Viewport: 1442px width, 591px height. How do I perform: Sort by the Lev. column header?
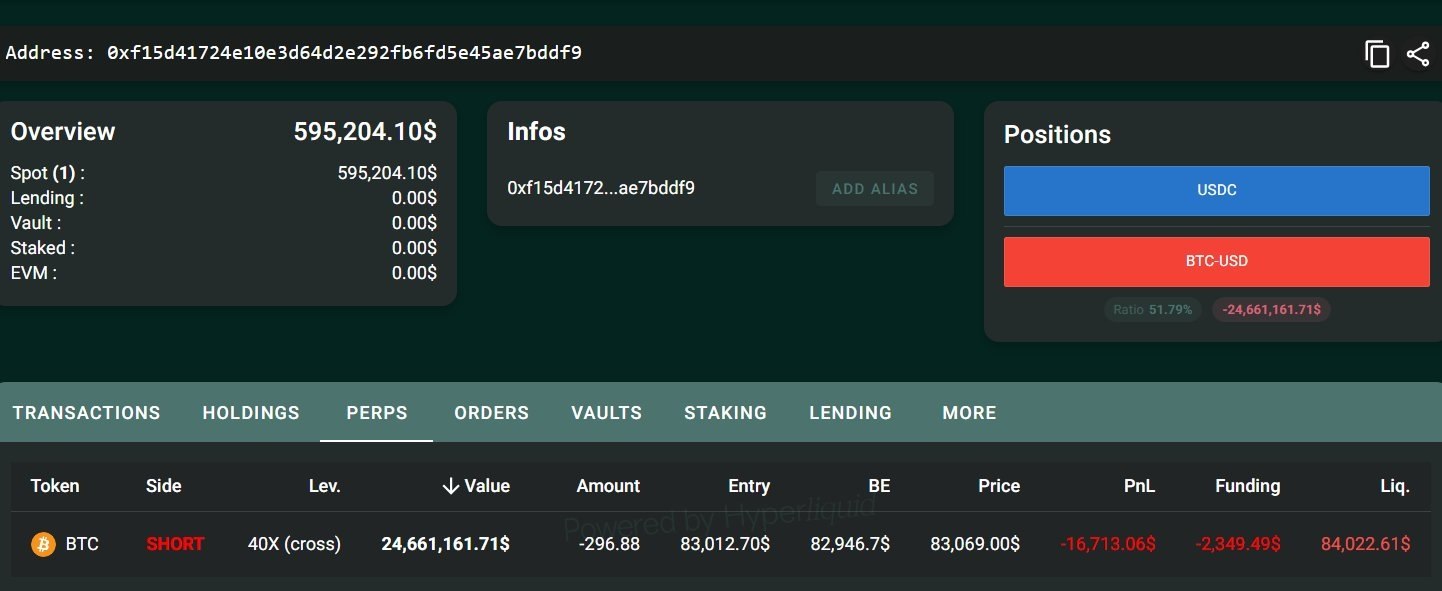click(325, 486)
